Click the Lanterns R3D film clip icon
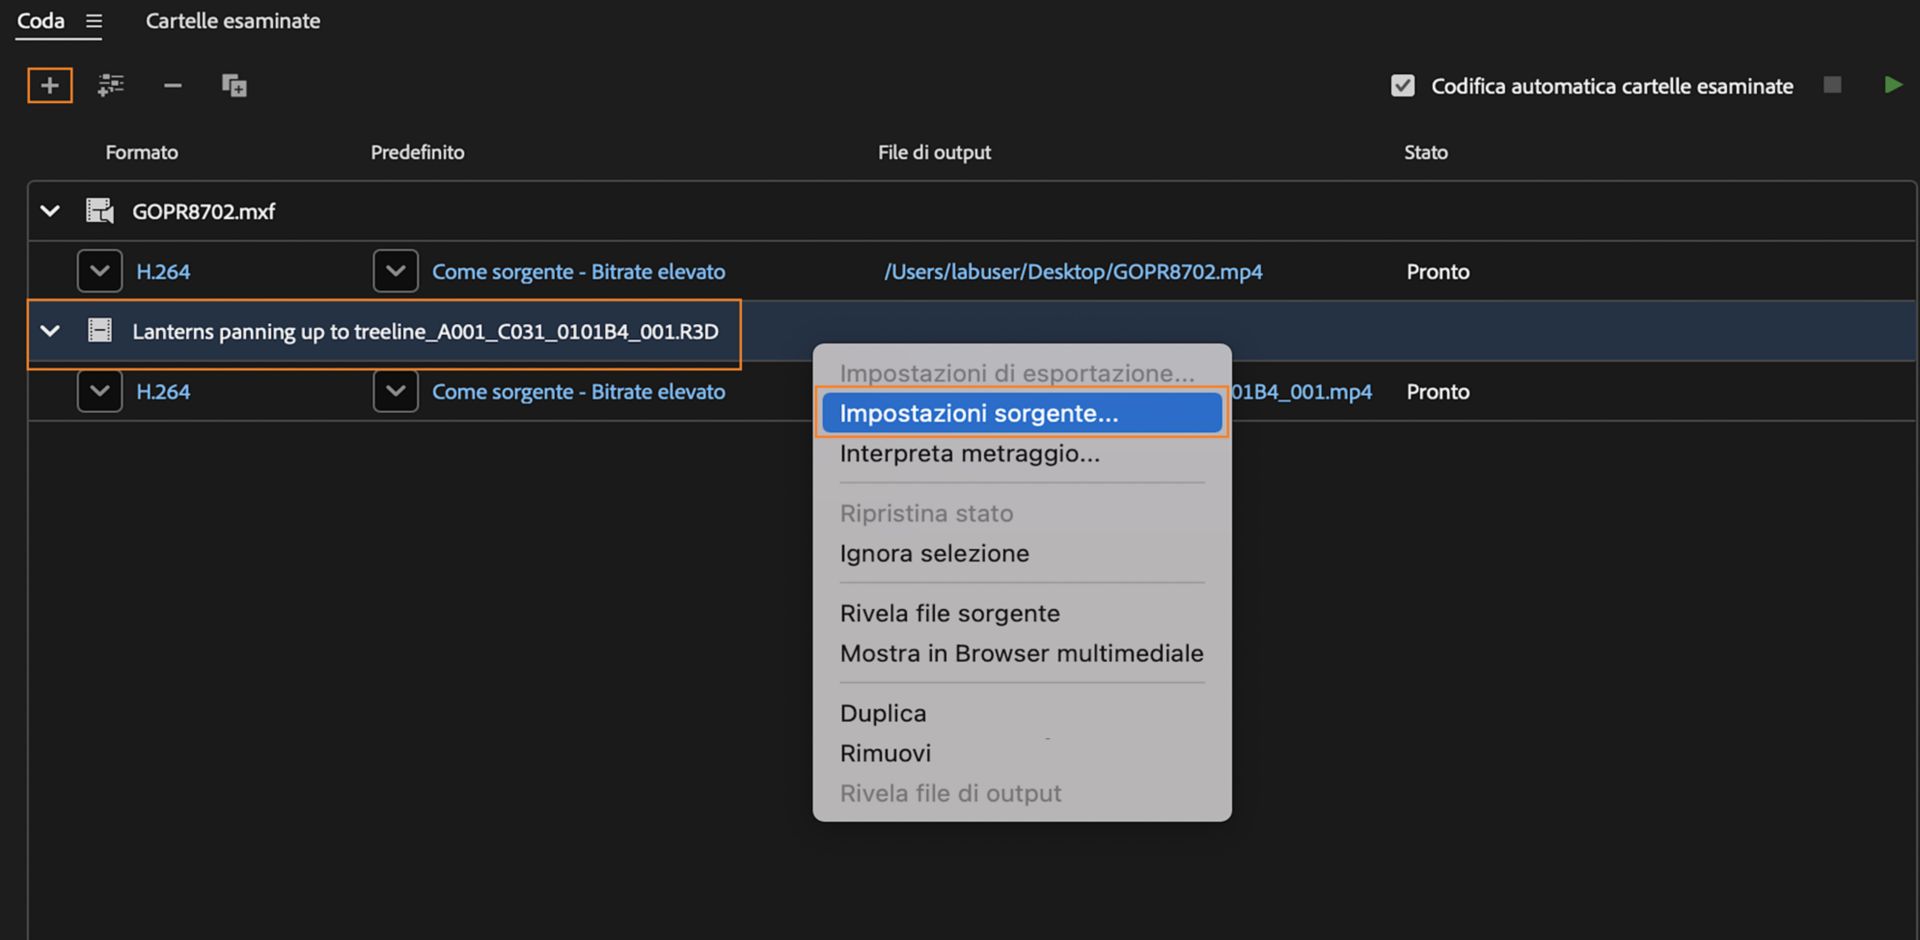Viewport: 1920px width, 940px height. [x=99, y=331]
